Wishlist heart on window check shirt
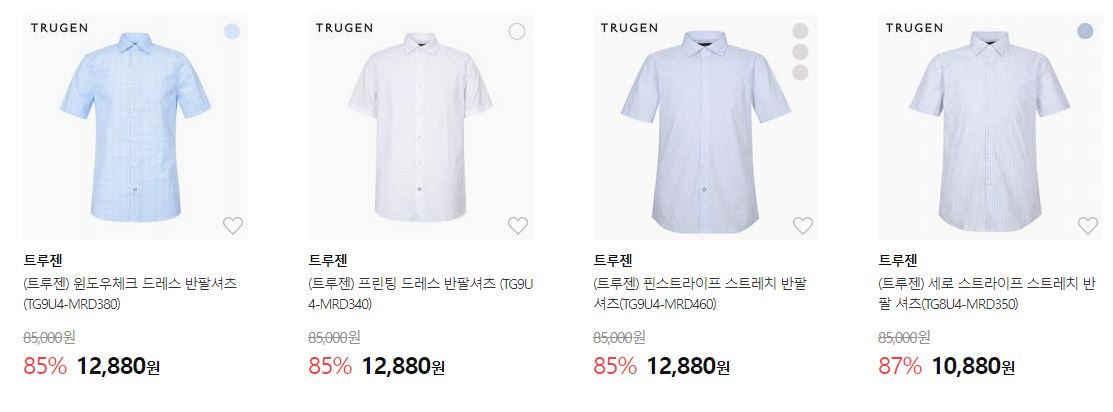 click(233, 226)
